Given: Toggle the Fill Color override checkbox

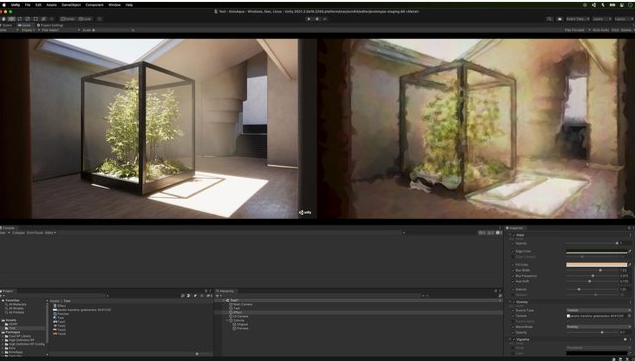Looking at the screenshot, I should pyautogui.click(x=513, y=265).
